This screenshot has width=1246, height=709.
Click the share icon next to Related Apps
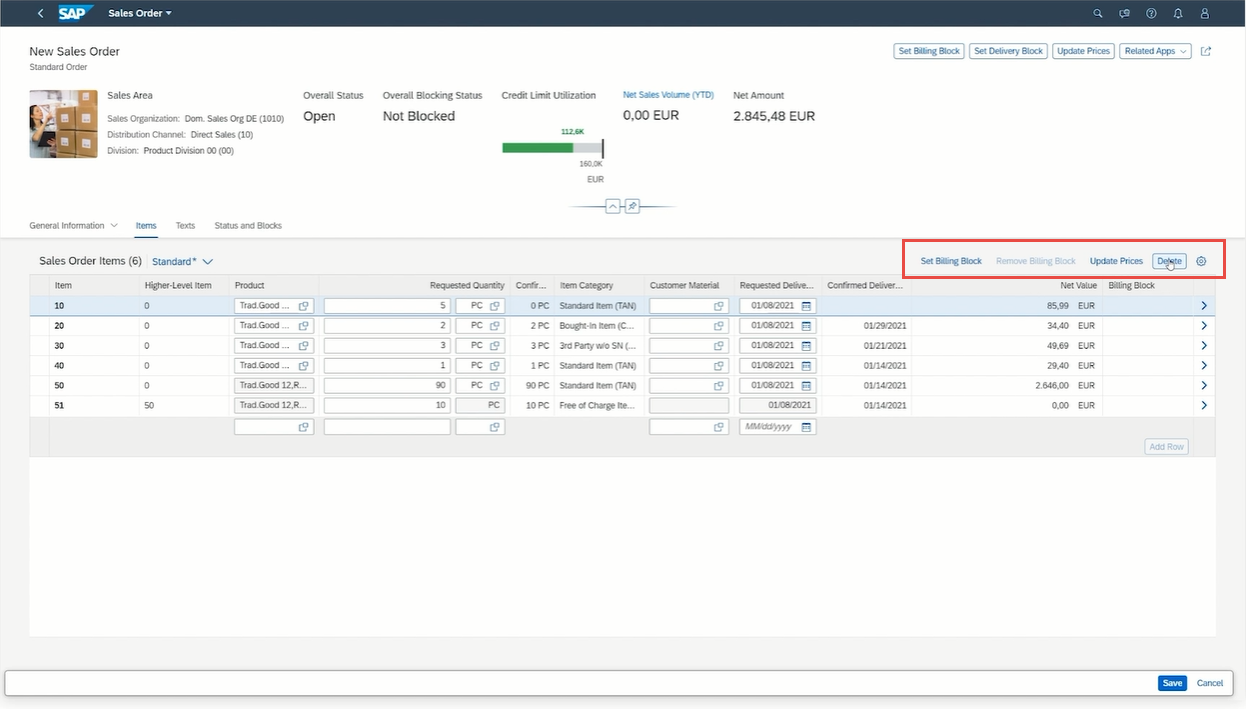1206,50
